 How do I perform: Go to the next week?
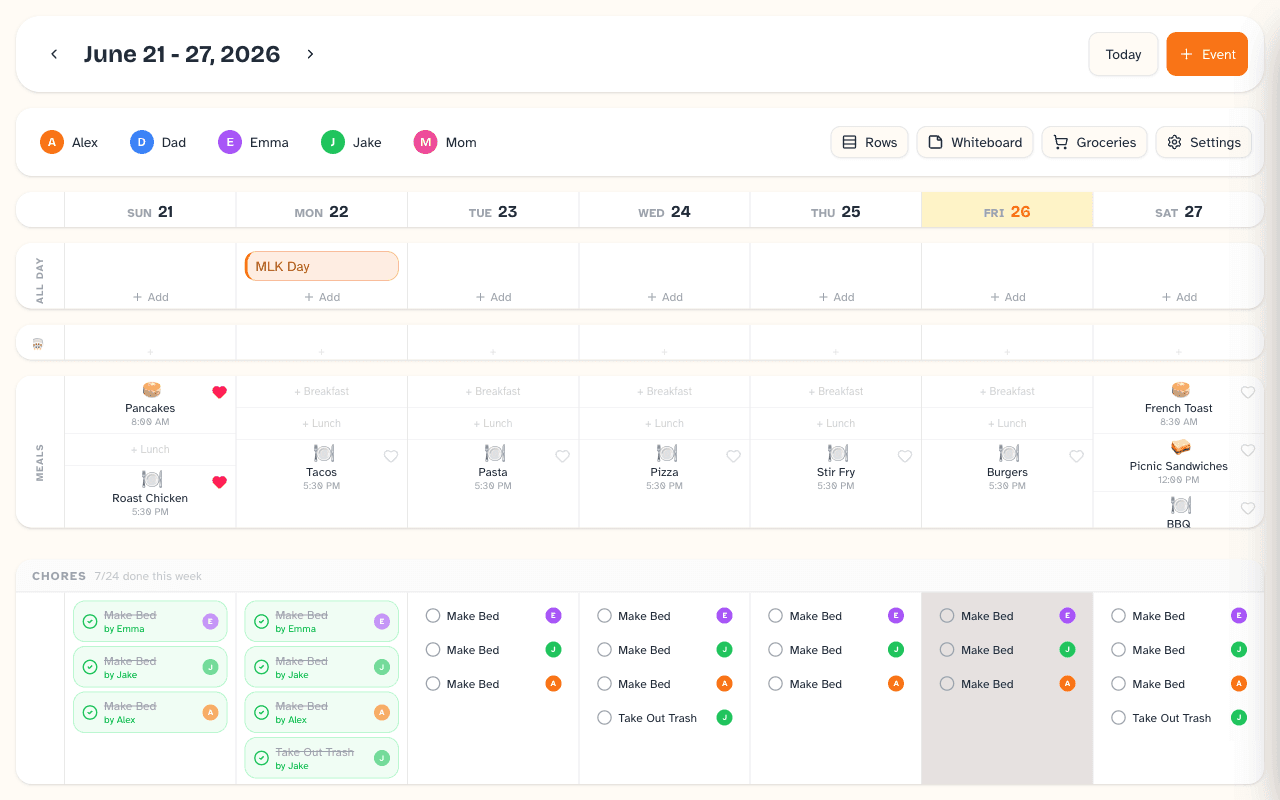pyautogui.click(x=310, y=54)
